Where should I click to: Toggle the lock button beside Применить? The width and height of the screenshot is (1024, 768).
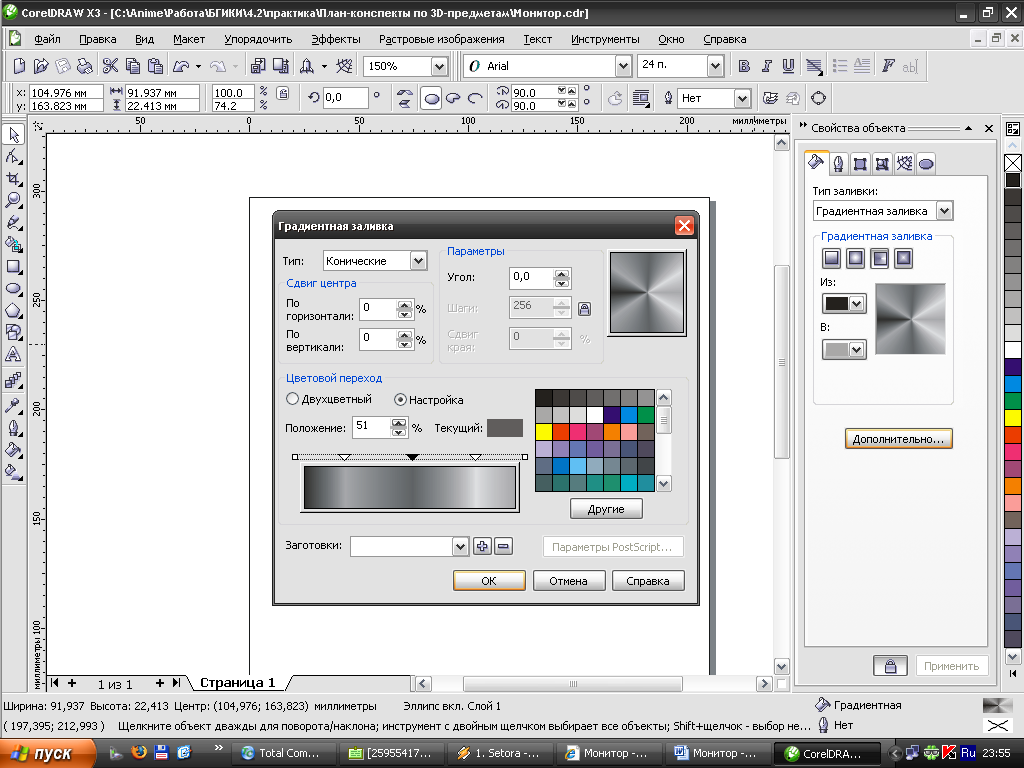click(890, 665)
